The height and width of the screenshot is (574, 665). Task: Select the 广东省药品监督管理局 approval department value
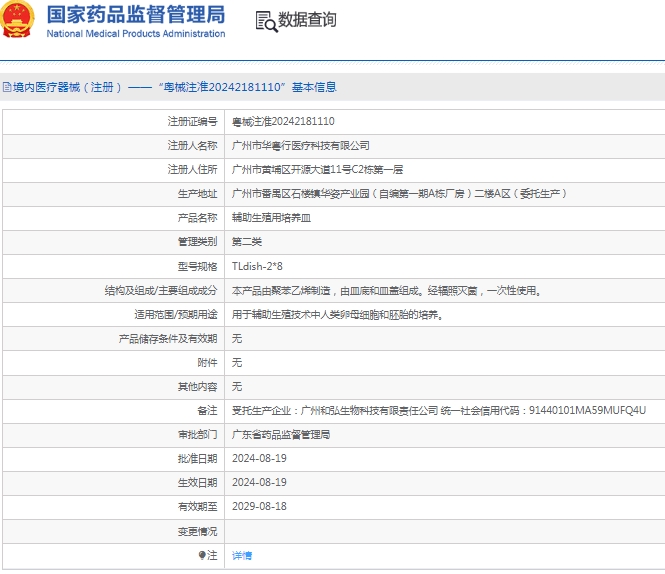281,434
